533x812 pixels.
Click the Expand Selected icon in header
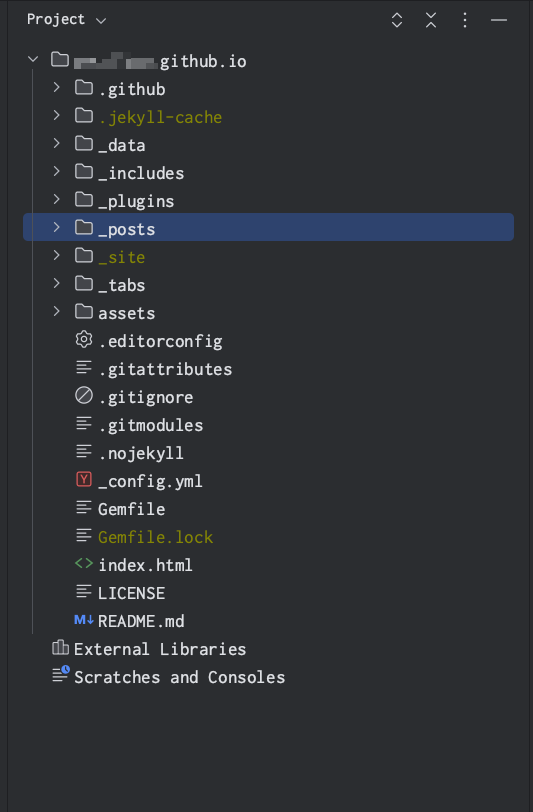click(397, 20)
